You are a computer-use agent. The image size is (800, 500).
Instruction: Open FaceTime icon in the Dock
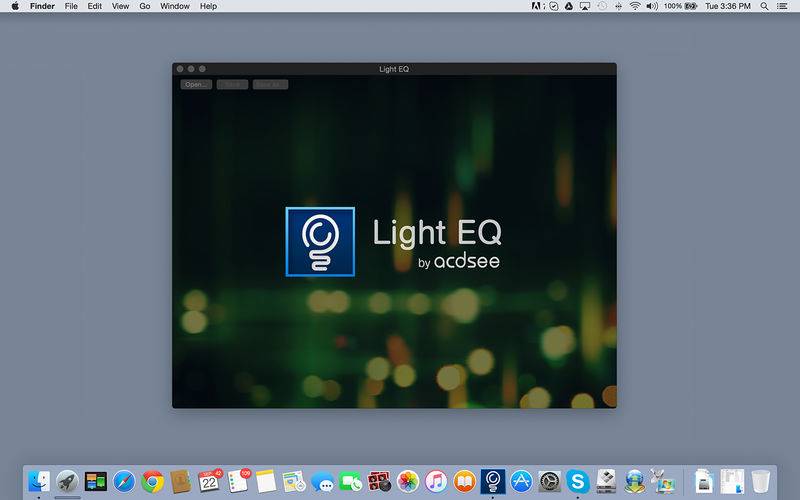click(x=351, y=481)
